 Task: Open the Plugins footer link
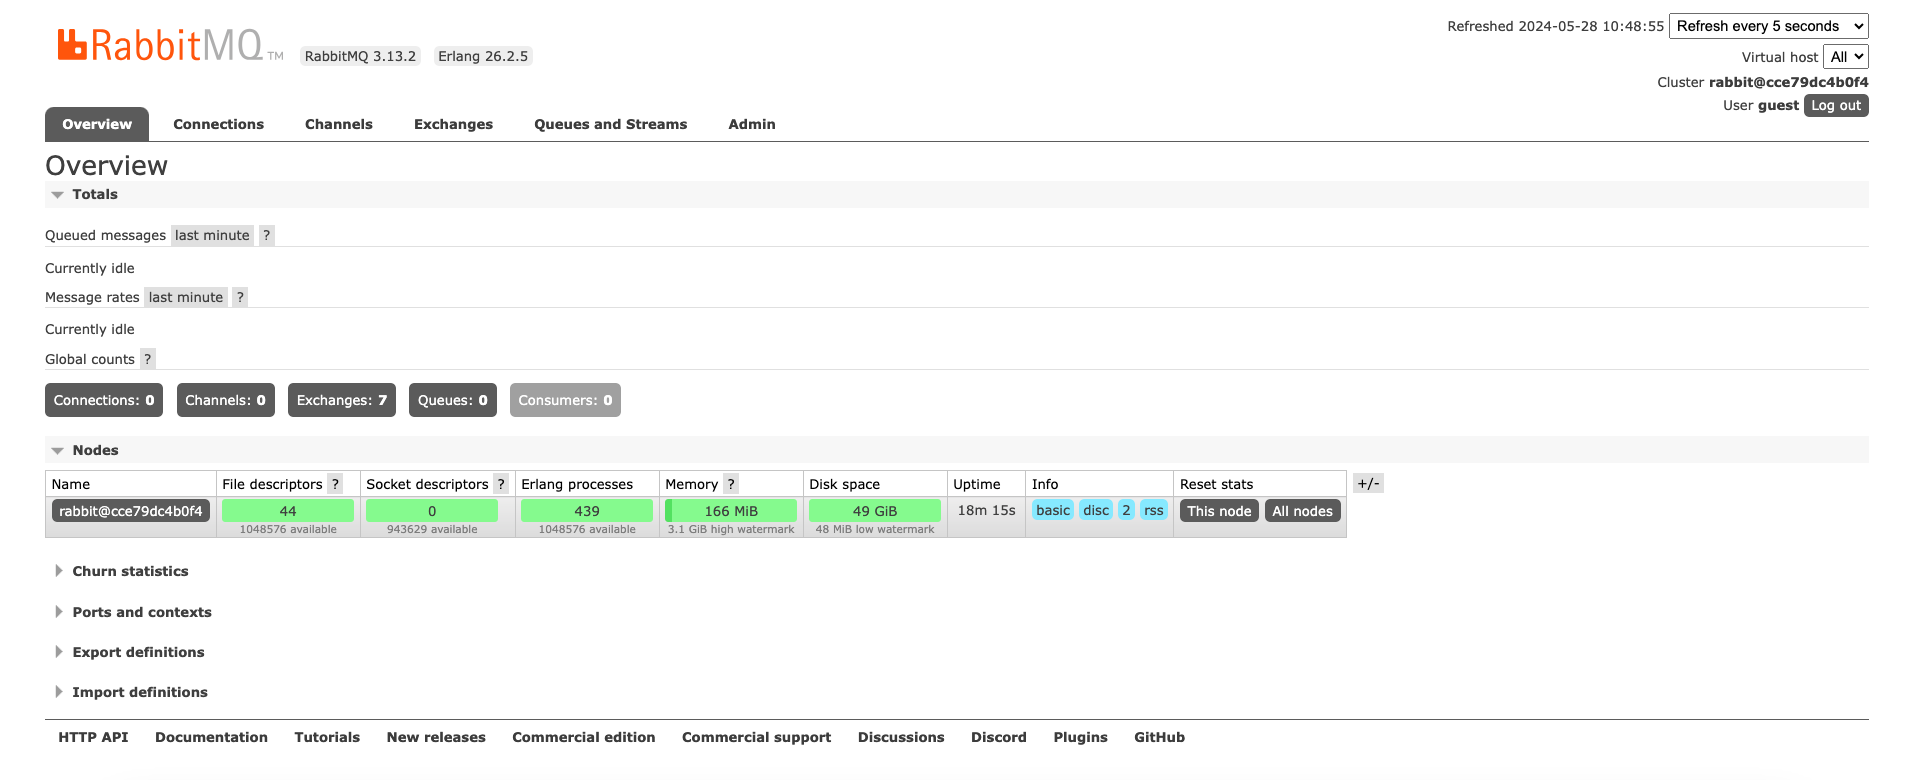(x=1080, y=737)
